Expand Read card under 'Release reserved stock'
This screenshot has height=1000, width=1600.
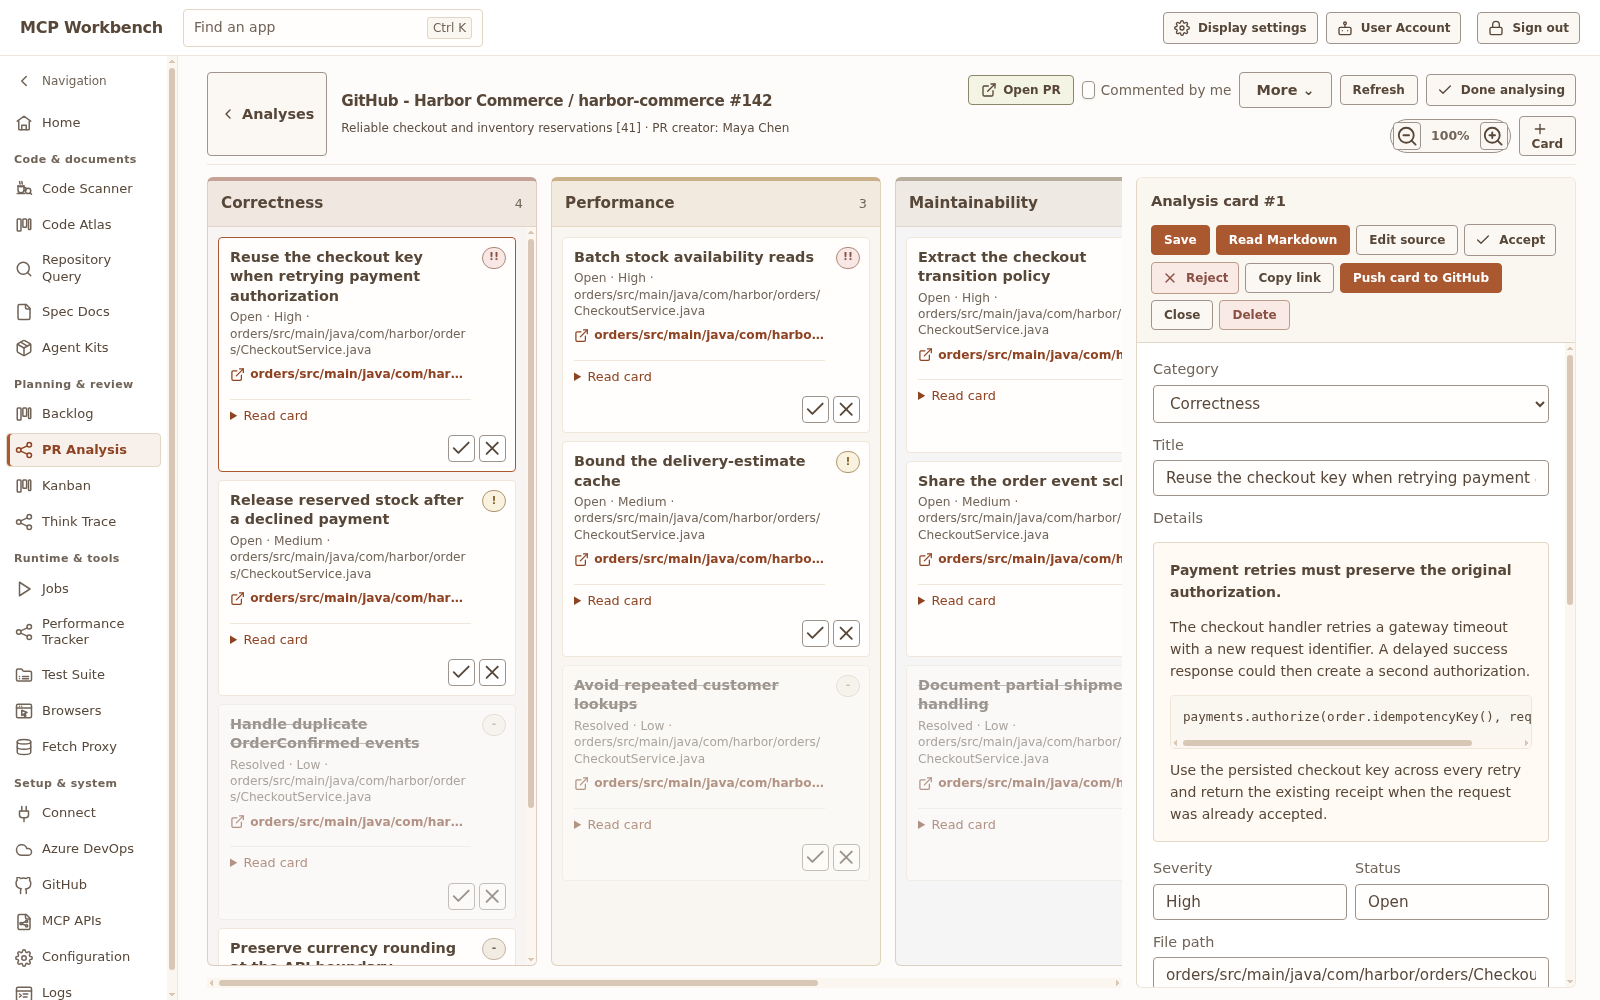[x=269, y=640]
